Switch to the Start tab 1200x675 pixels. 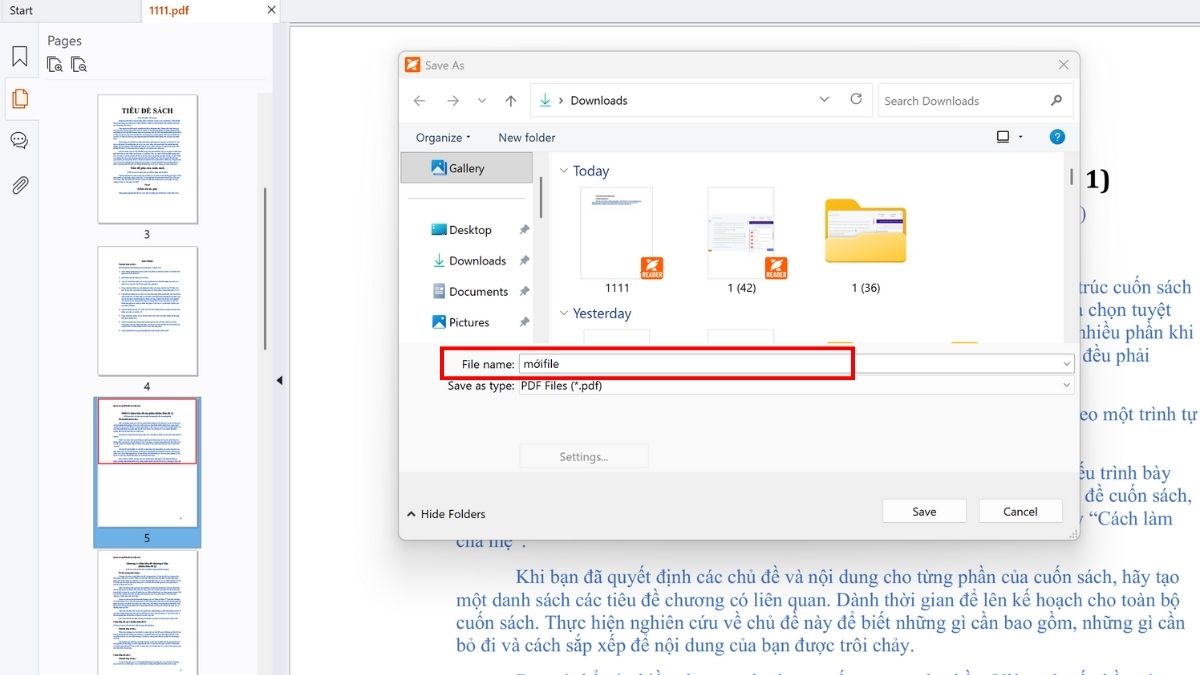[22, 9]
